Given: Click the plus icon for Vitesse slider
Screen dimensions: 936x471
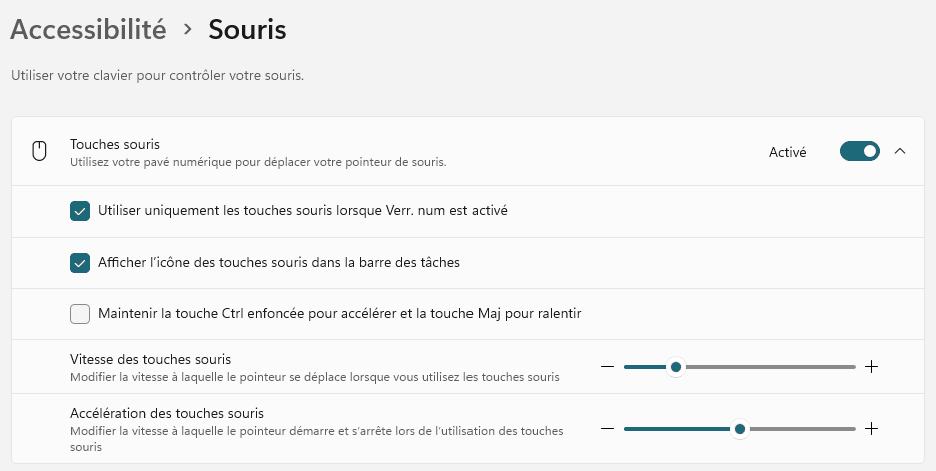Looking at the screenshot, I should 871,367.
